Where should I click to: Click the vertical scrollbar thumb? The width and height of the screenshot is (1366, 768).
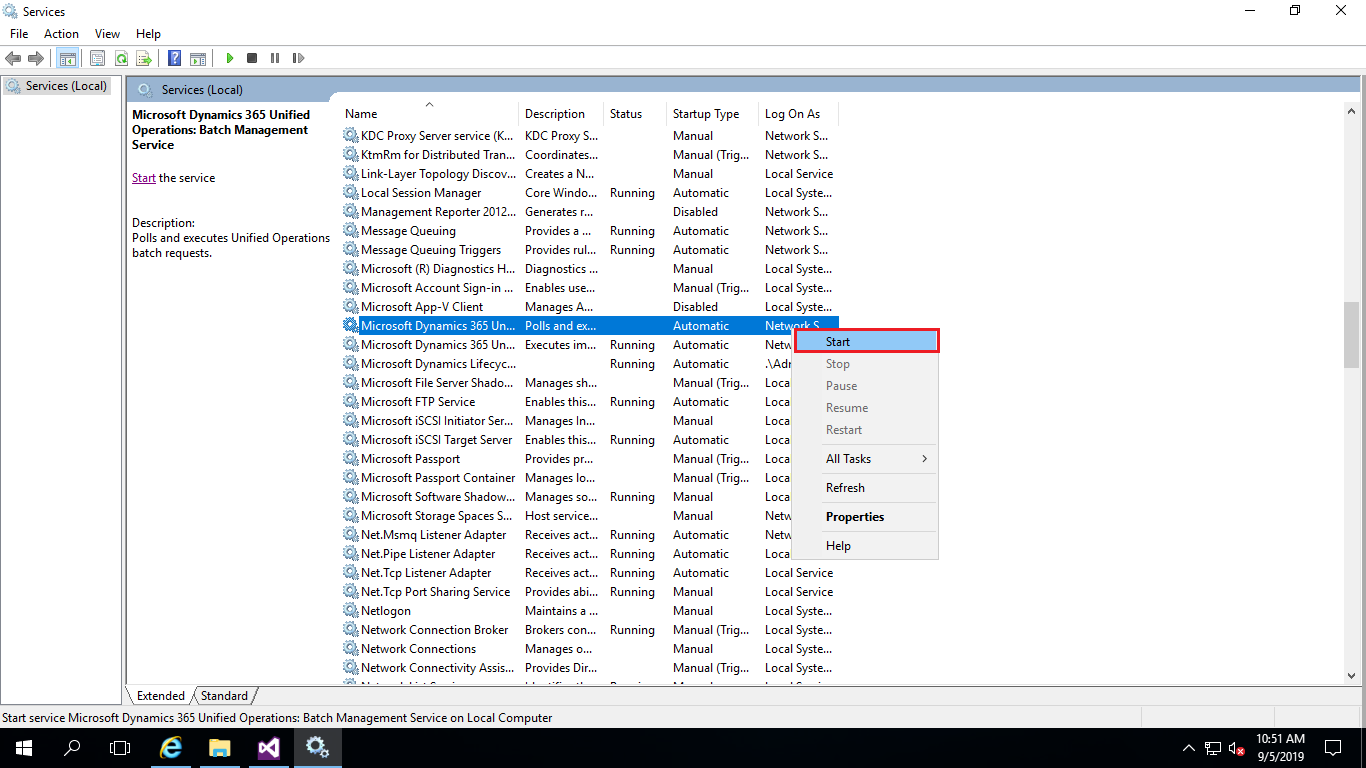coord(1352,335)
